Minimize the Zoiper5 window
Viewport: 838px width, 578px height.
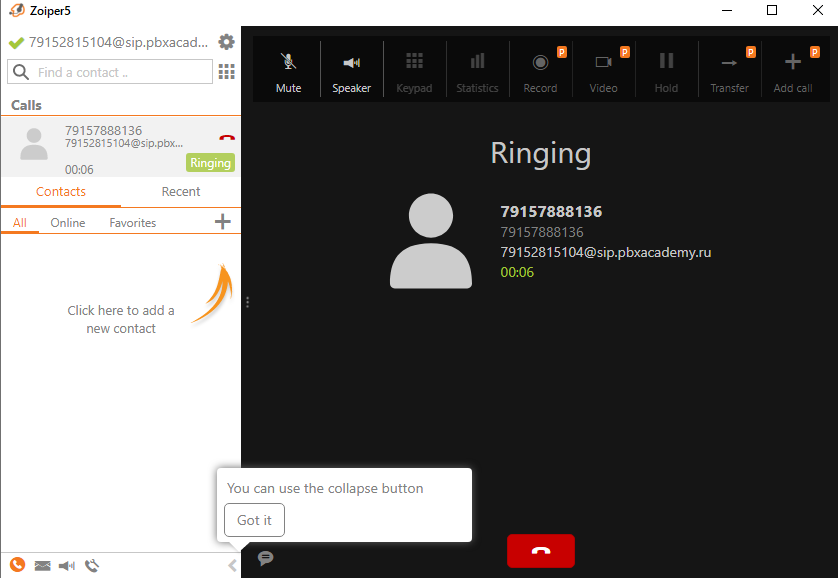pyautogui.click(x=727, y=10)
